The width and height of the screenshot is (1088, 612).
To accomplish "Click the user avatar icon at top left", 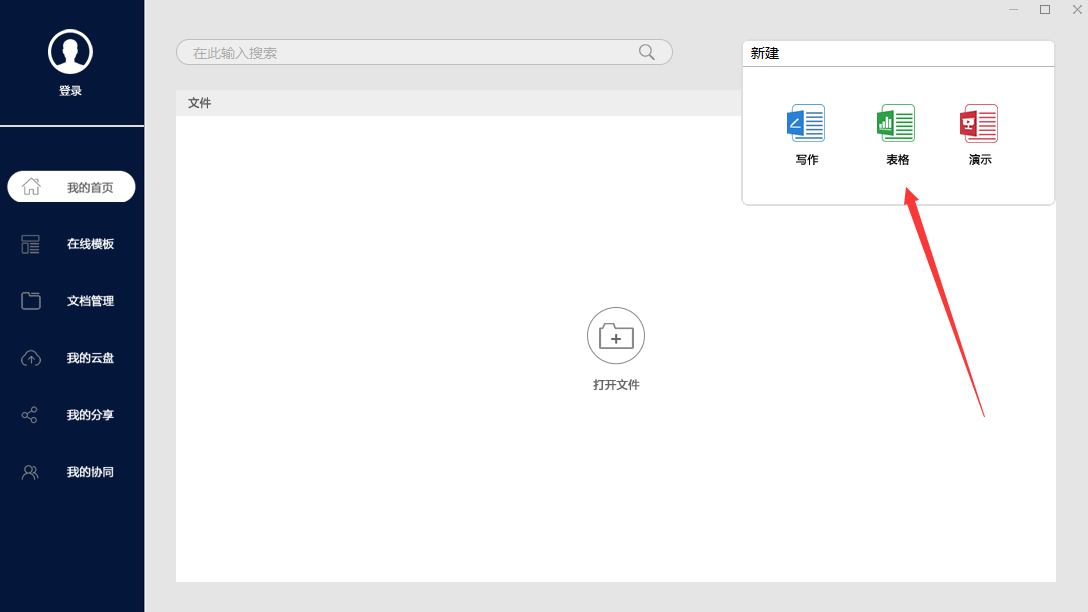I will point(70,50).
